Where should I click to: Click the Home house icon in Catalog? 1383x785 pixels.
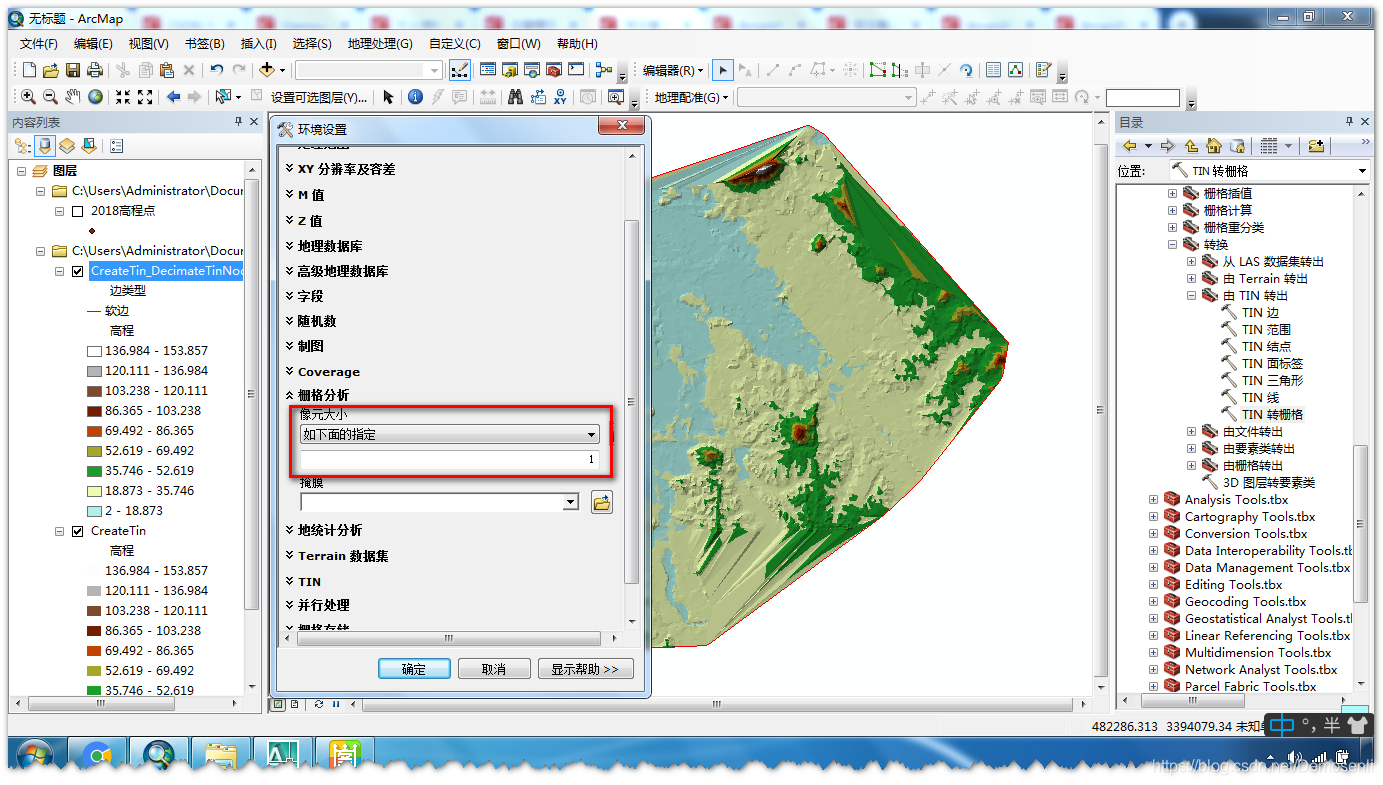point(1214,146)
